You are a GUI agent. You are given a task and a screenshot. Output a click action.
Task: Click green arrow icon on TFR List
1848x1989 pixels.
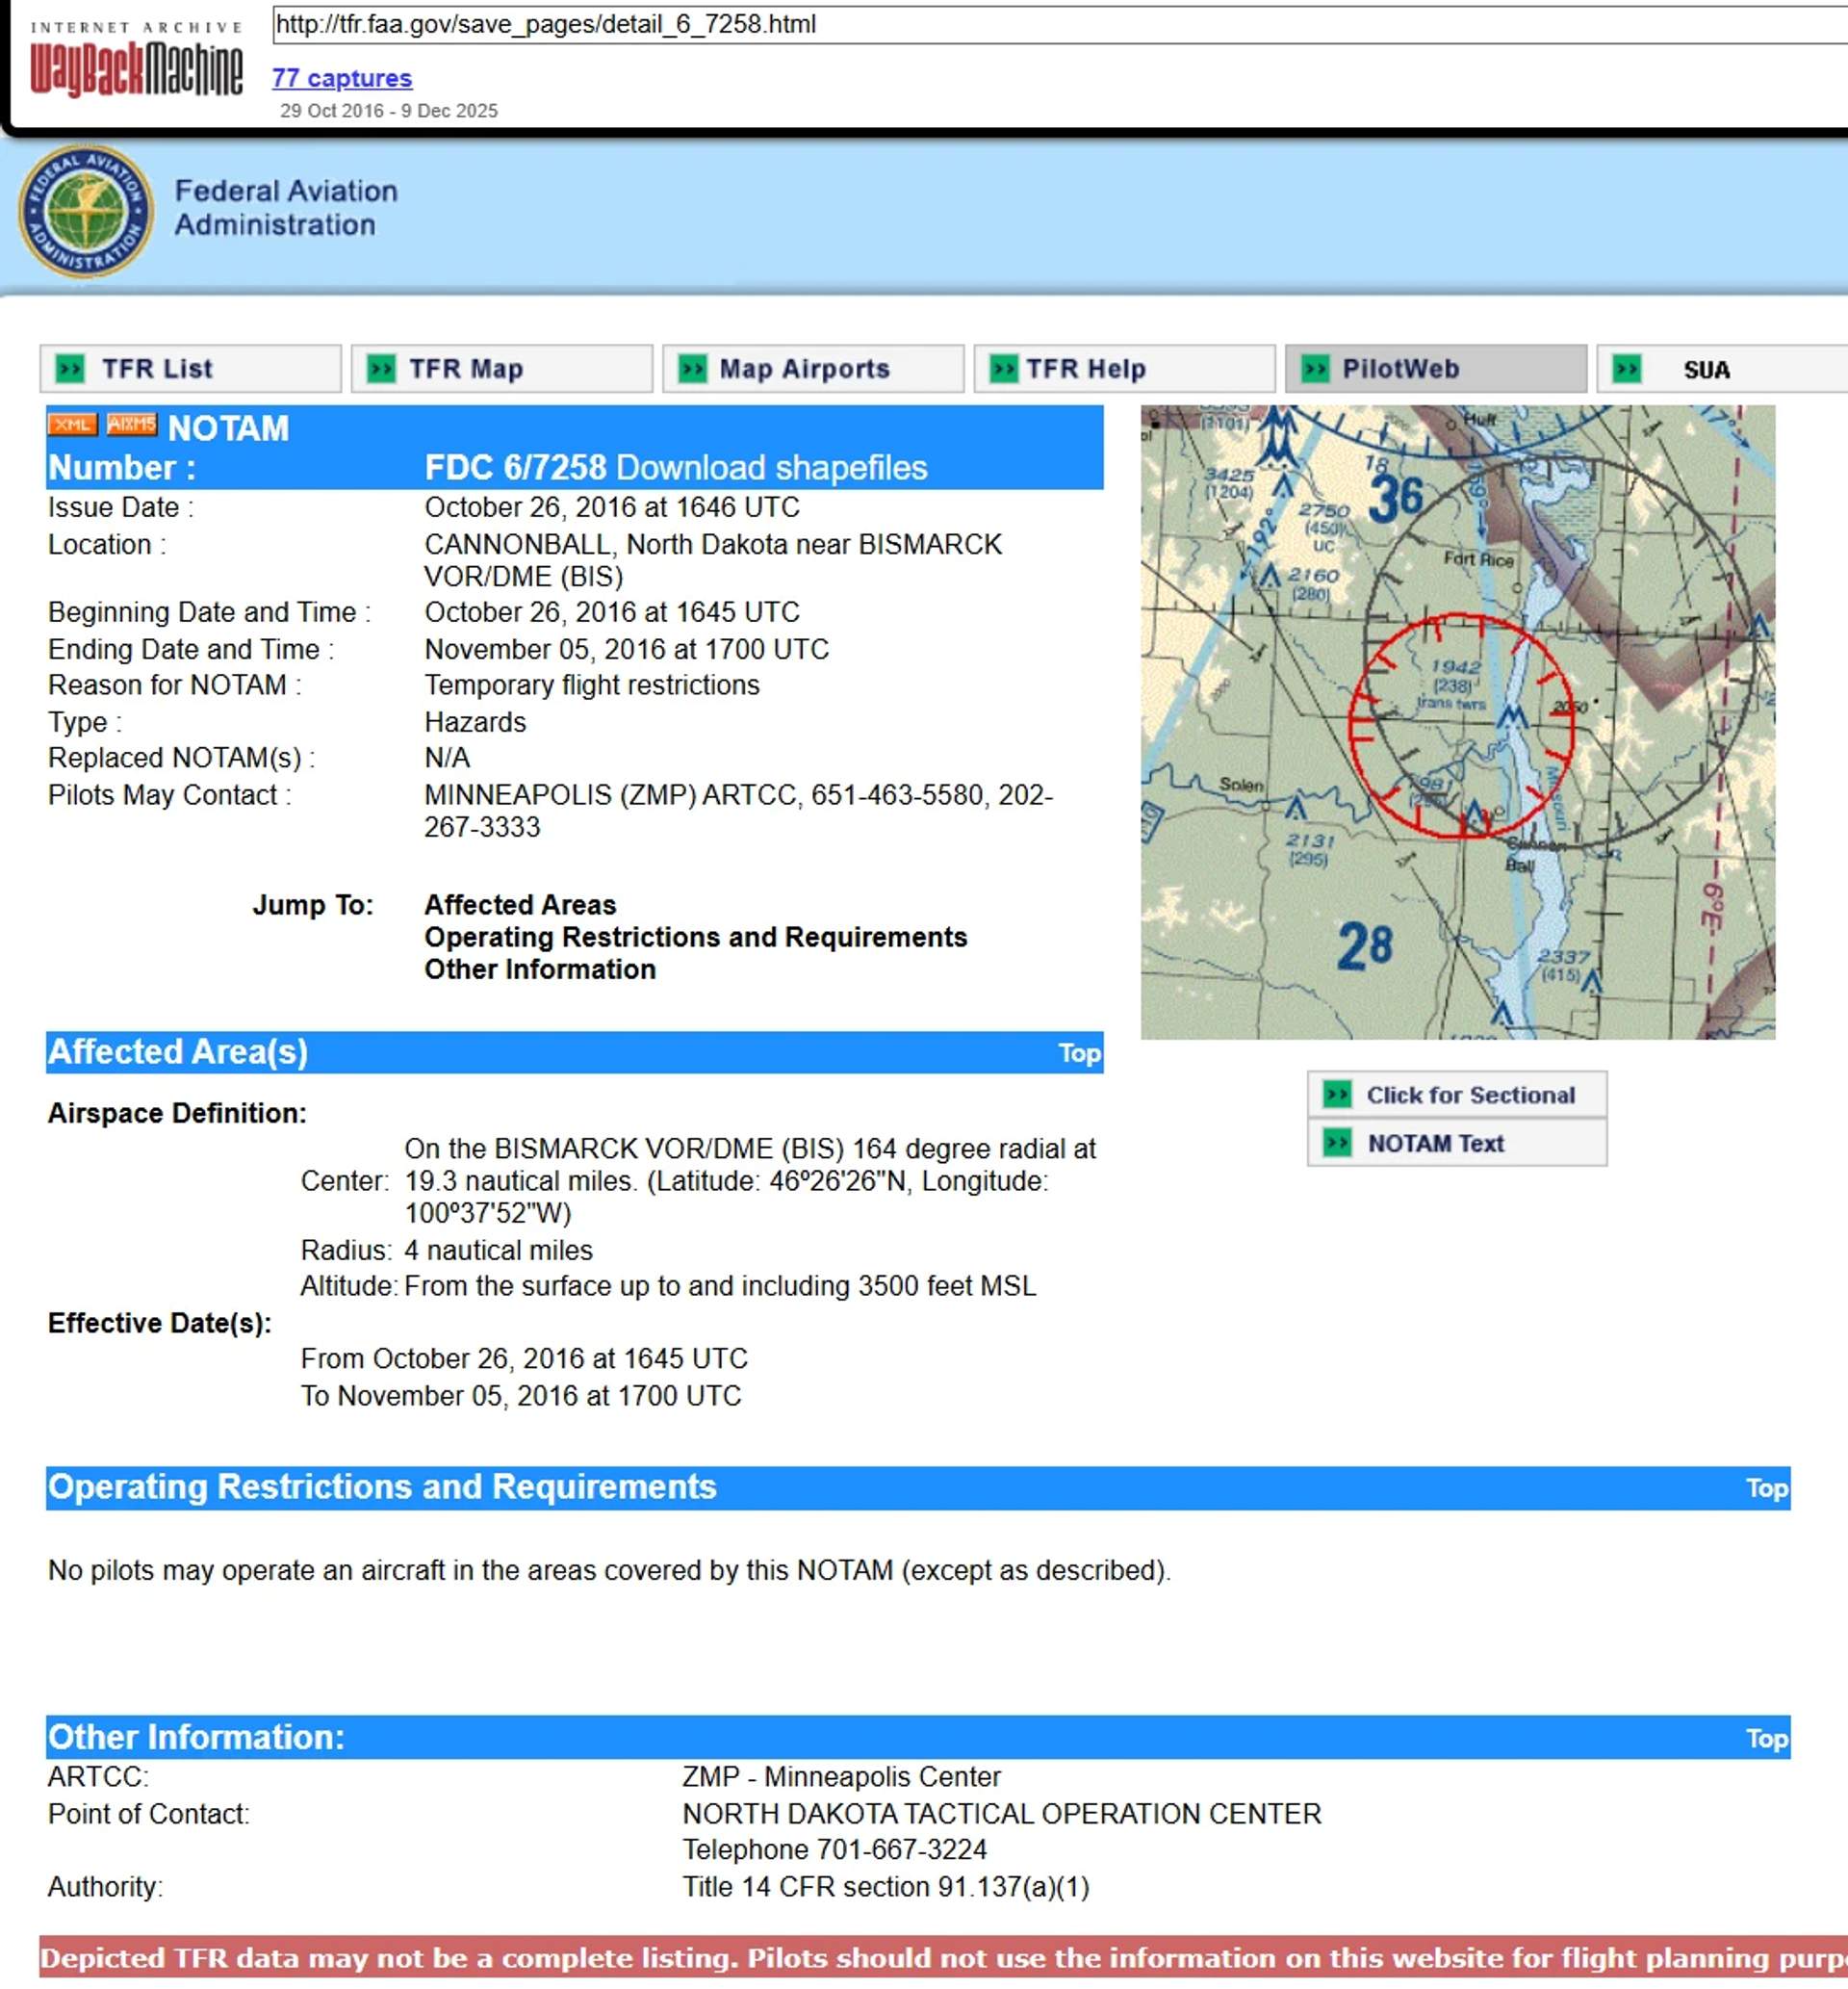[70, 369]
